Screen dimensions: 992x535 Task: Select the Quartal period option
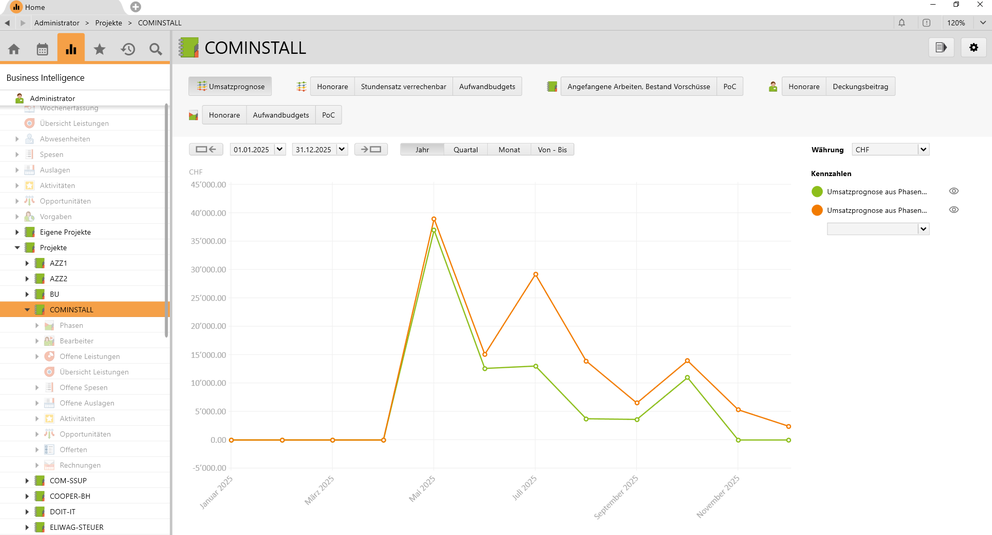(x=465, y=149)
